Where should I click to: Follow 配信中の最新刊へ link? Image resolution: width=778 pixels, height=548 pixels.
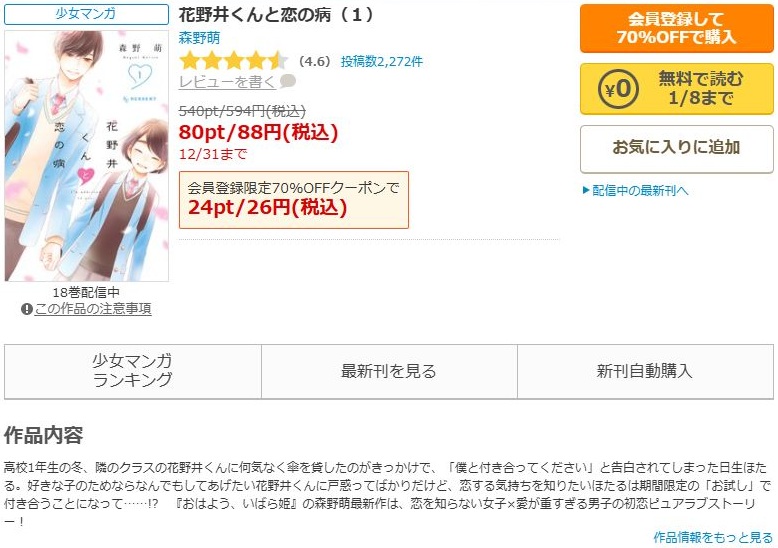640,191
